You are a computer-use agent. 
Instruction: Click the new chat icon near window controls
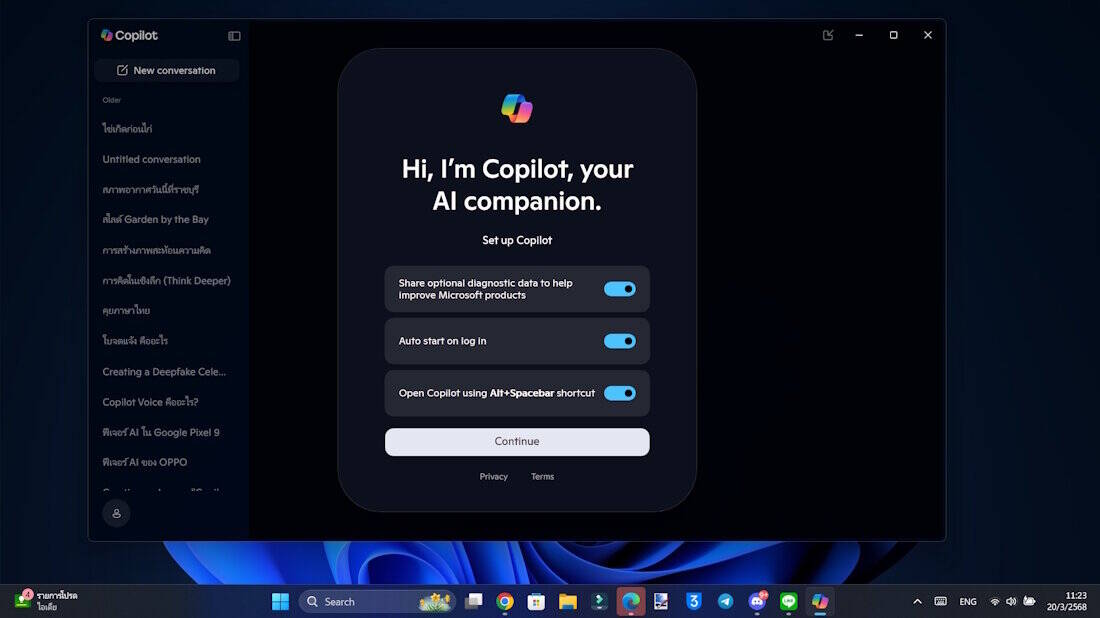pos(828,35)
